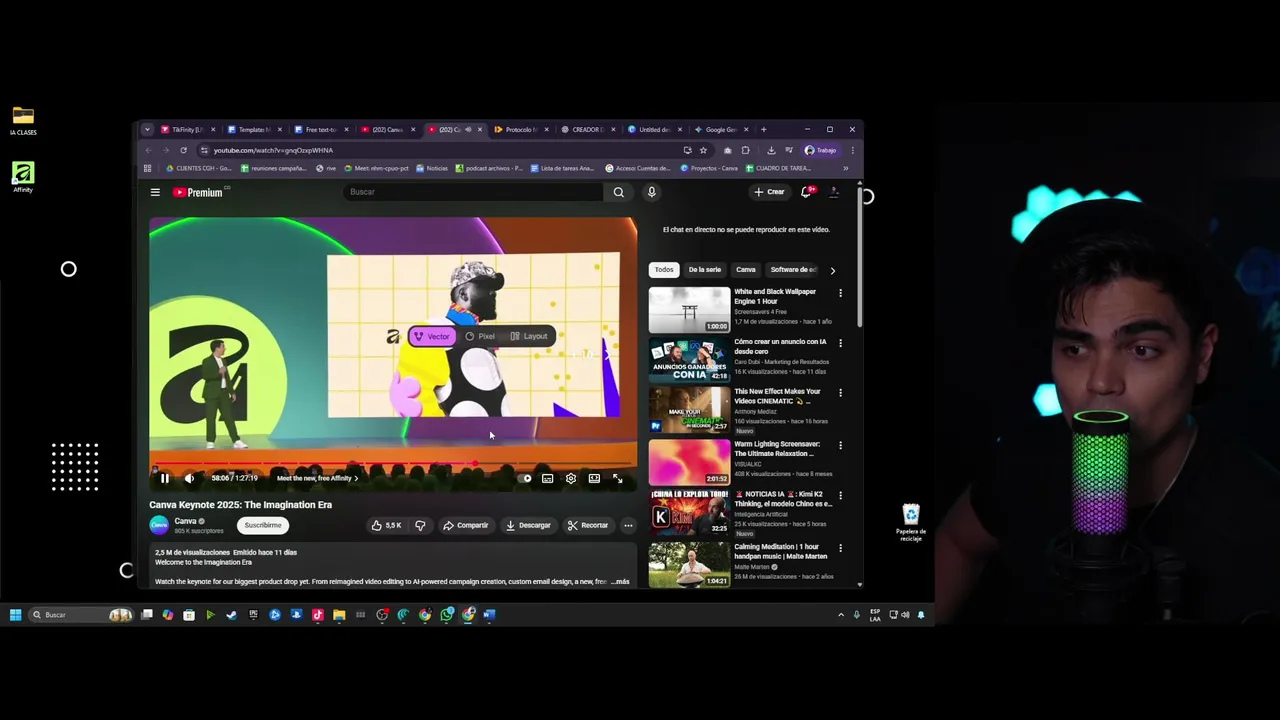
Task: Open the Noticias bookmark
Action: (432, 168)
